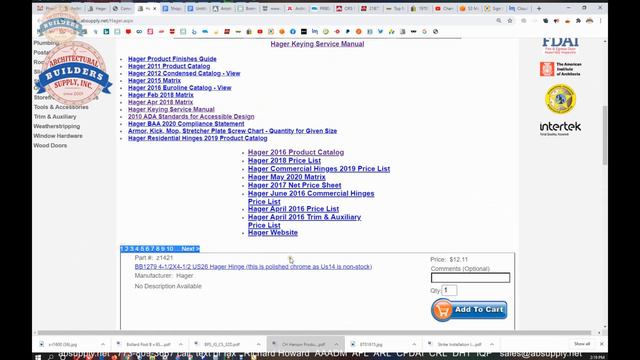Image resolution: width=640 pixels, height=360 pixels.
Task: Click Show all downloads
Action: click(x=582, y=344)
